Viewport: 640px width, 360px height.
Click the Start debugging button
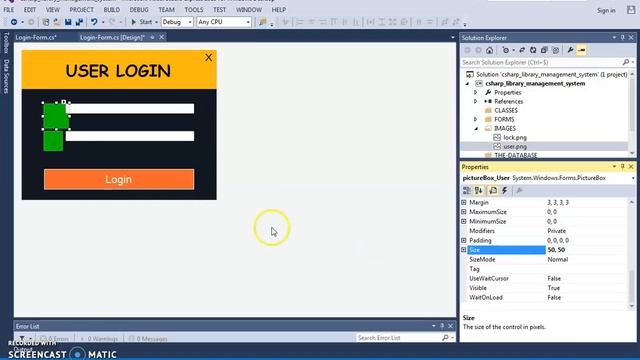click(x=141, y=22)
